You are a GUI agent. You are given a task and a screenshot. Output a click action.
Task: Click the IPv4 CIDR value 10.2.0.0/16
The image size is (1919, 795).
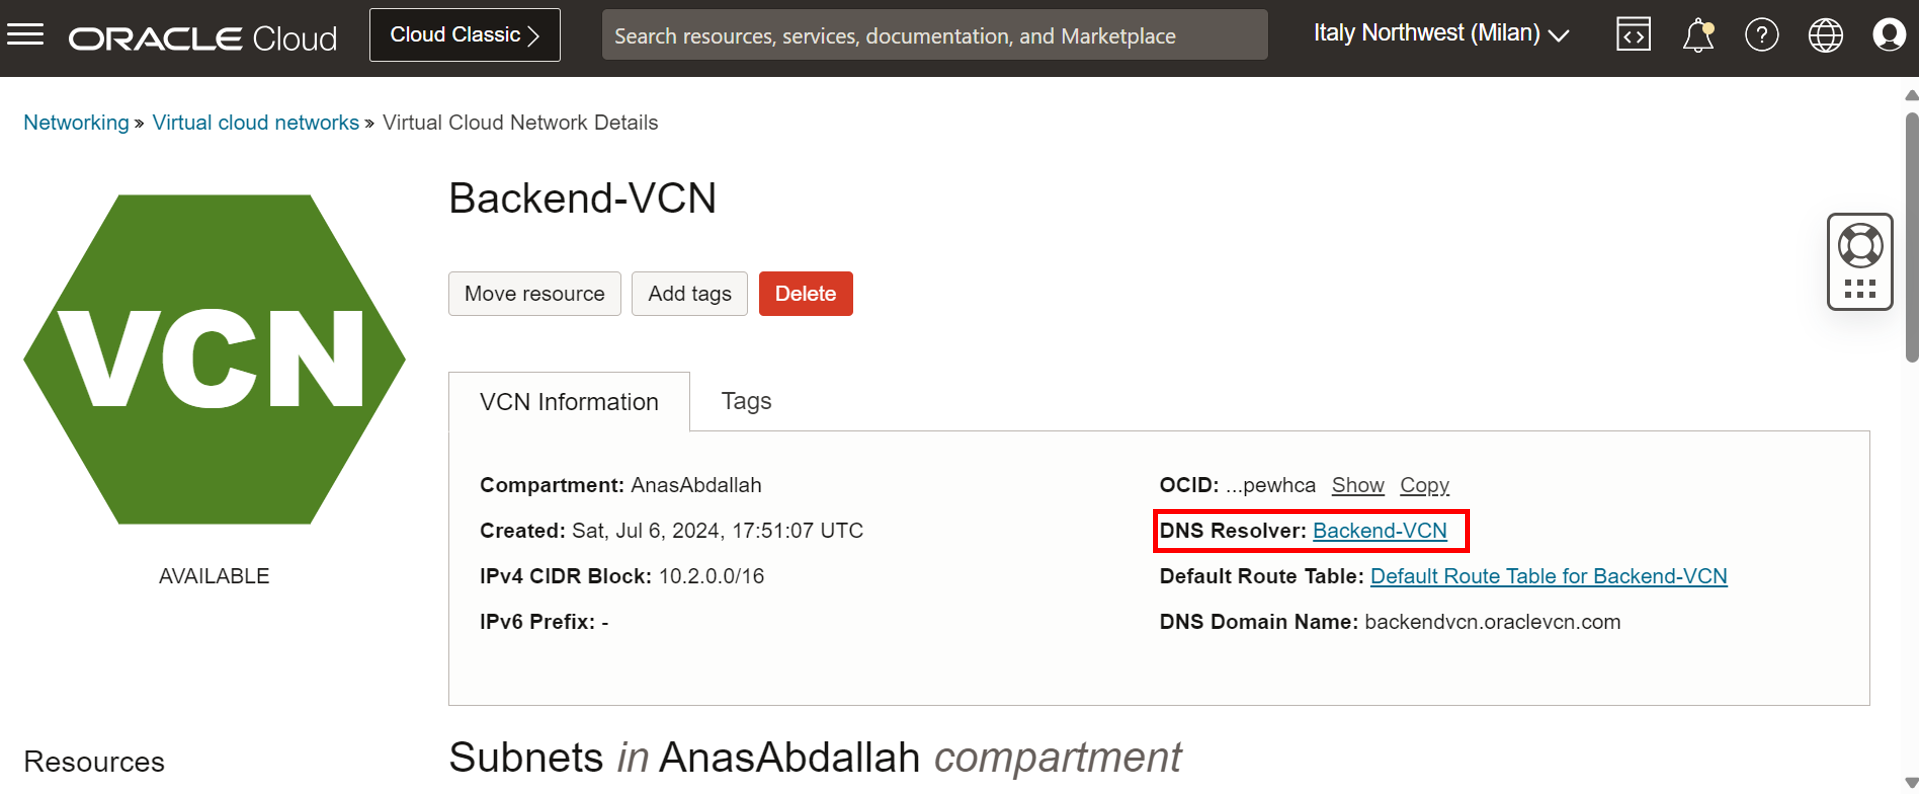pos(711,576)
